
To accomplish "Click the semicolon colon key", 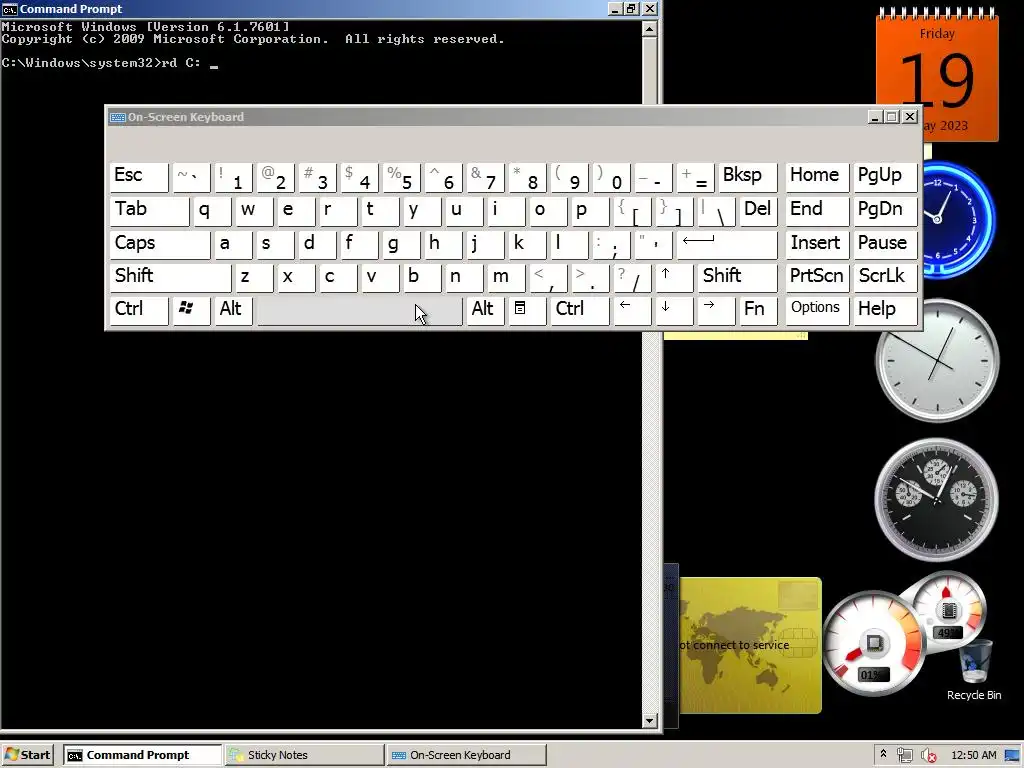I will pos(611,244).
